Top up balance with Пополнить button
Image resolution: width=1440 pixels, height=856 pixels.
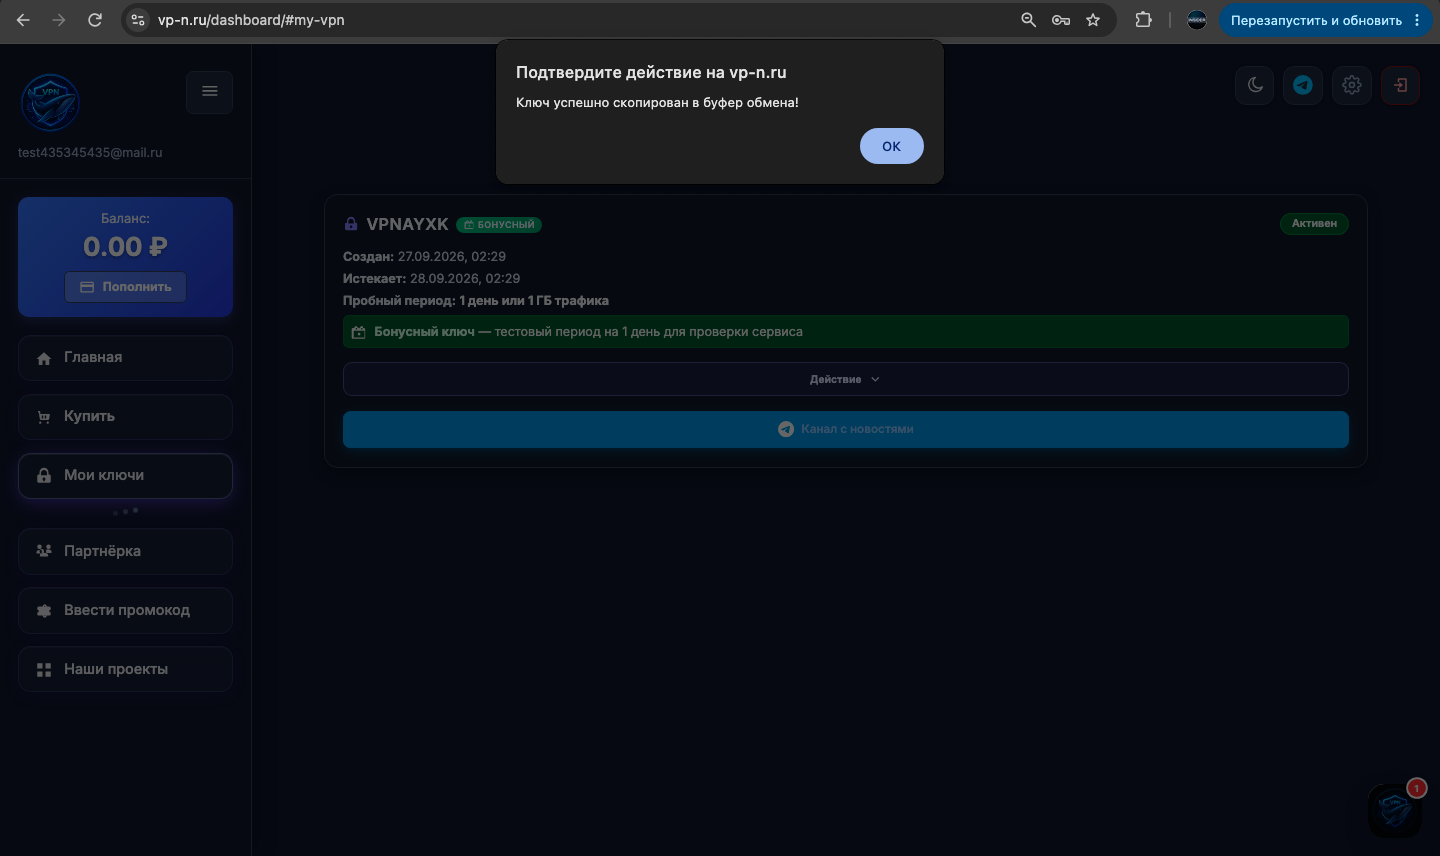(x=125, y=287)
